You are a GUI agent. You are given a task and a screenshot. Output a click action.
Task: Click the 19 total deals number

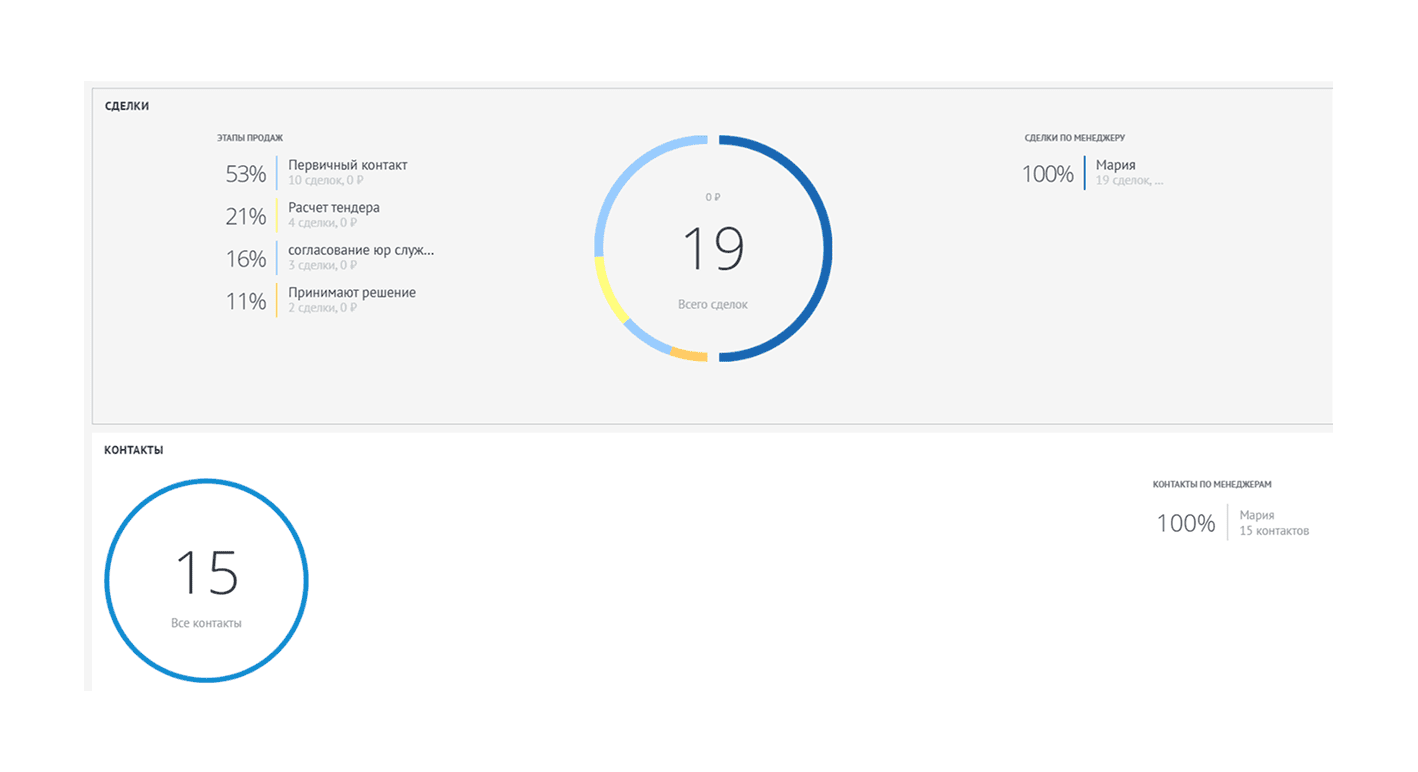point(713,250)
